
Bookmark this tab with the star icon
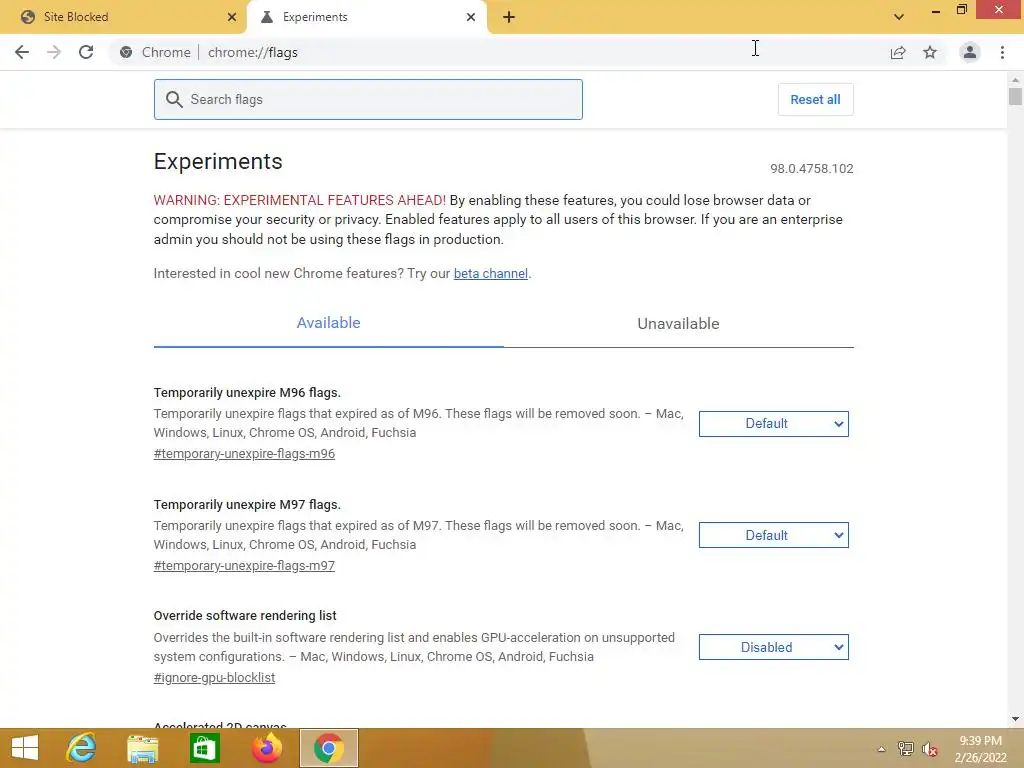point(930,52)
